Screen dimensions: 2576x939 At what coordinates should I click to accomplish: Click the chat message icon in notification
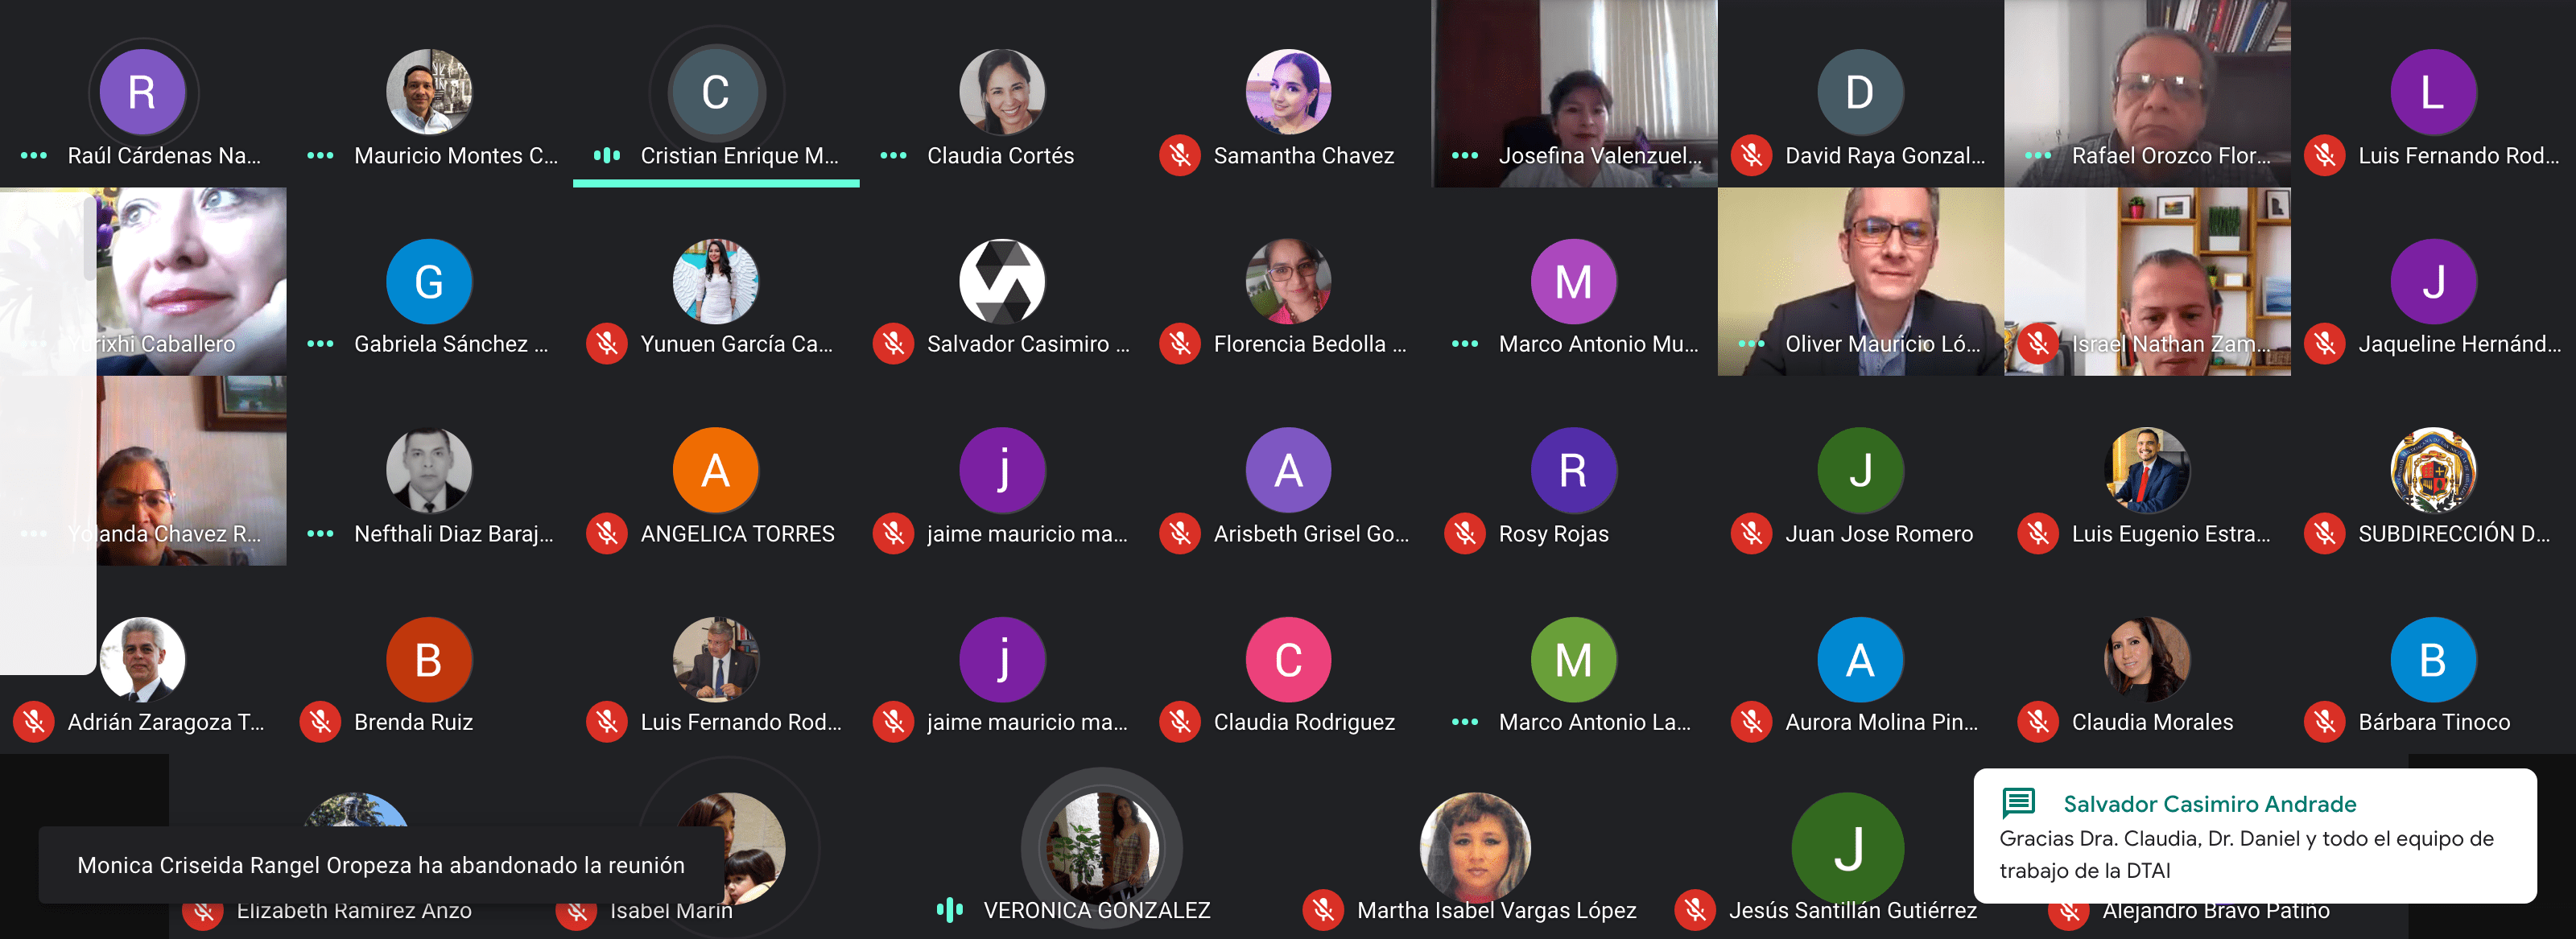[2018, 803]
